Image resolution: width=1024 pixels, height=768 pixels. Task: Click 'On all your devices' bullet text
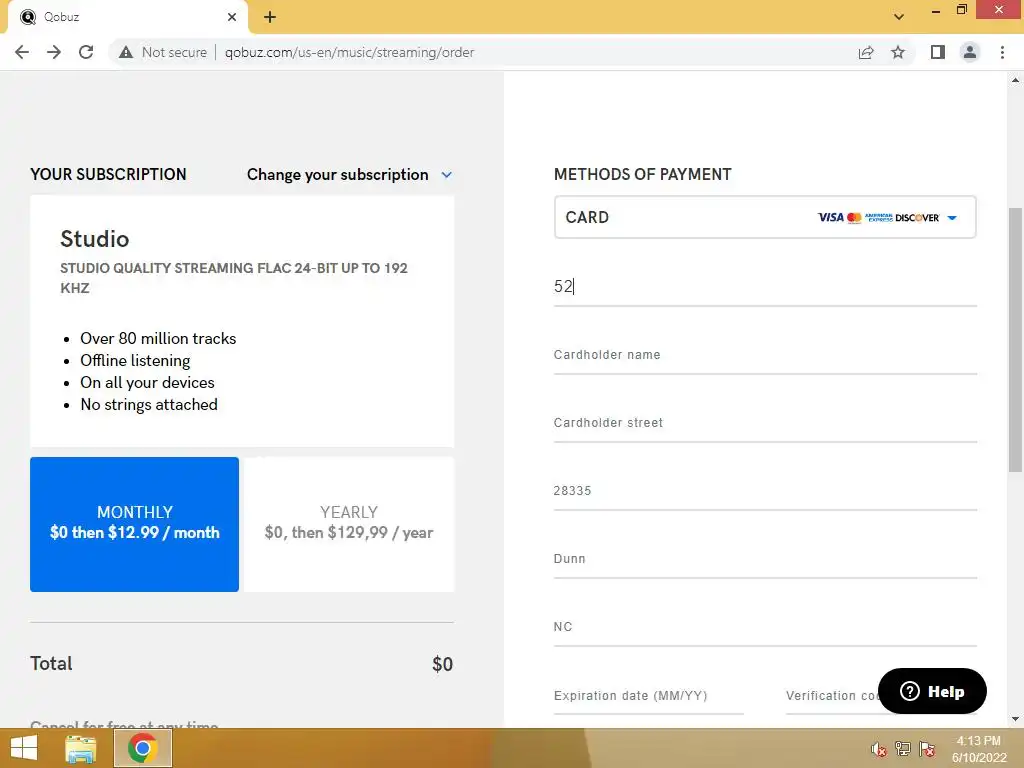(147, 383)
